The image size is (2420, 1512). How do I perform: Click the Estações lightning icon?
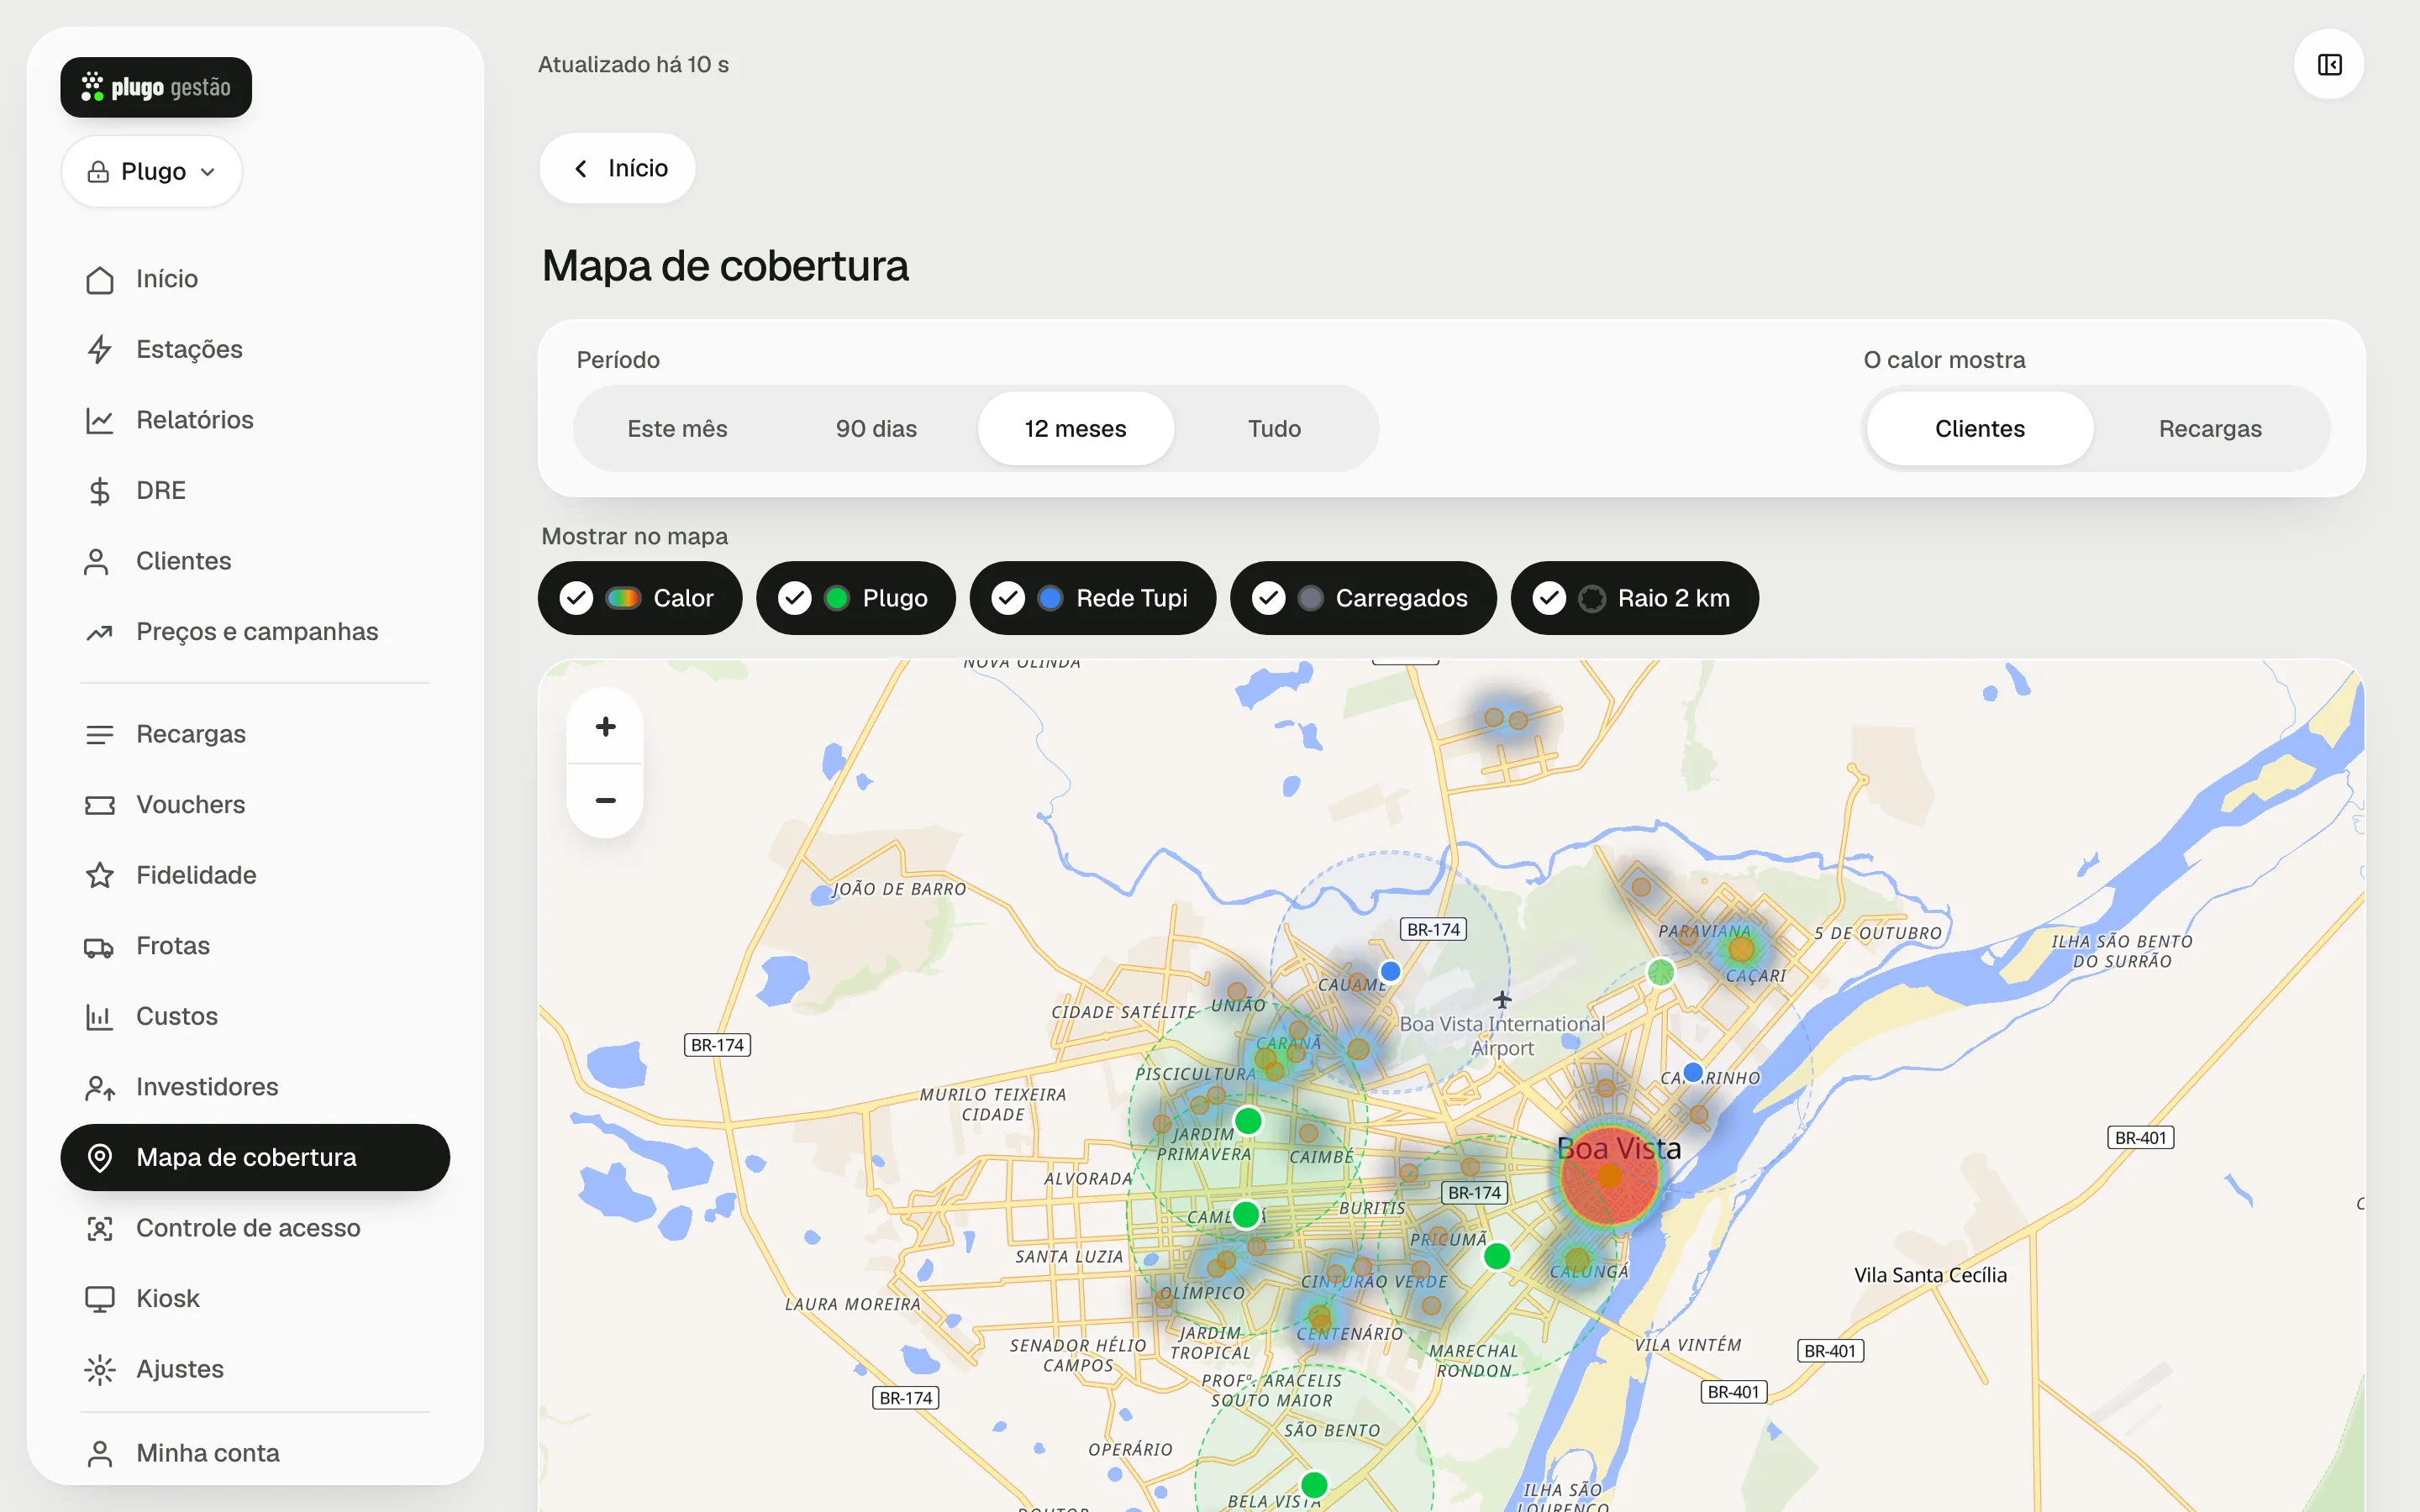pyautogui.click(x=99, y=349)
